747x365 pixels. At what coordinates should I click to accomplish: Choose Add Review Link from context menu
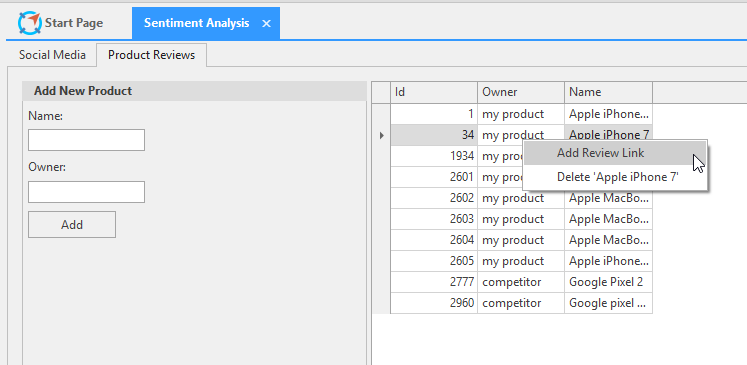[615, 153]
